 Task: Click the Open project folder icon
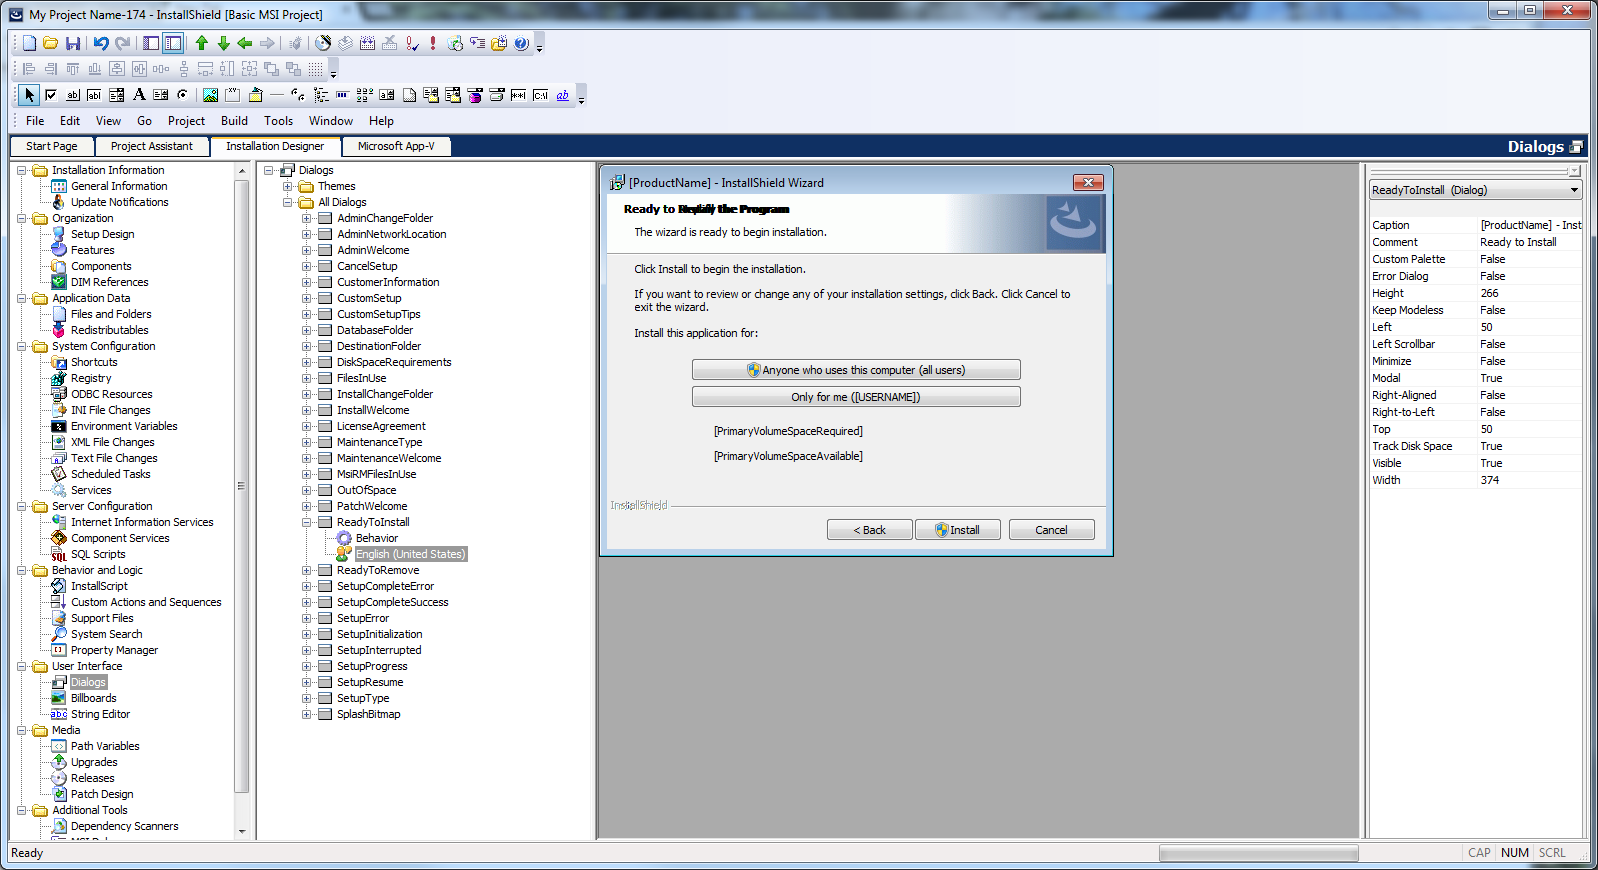point(50,43)
